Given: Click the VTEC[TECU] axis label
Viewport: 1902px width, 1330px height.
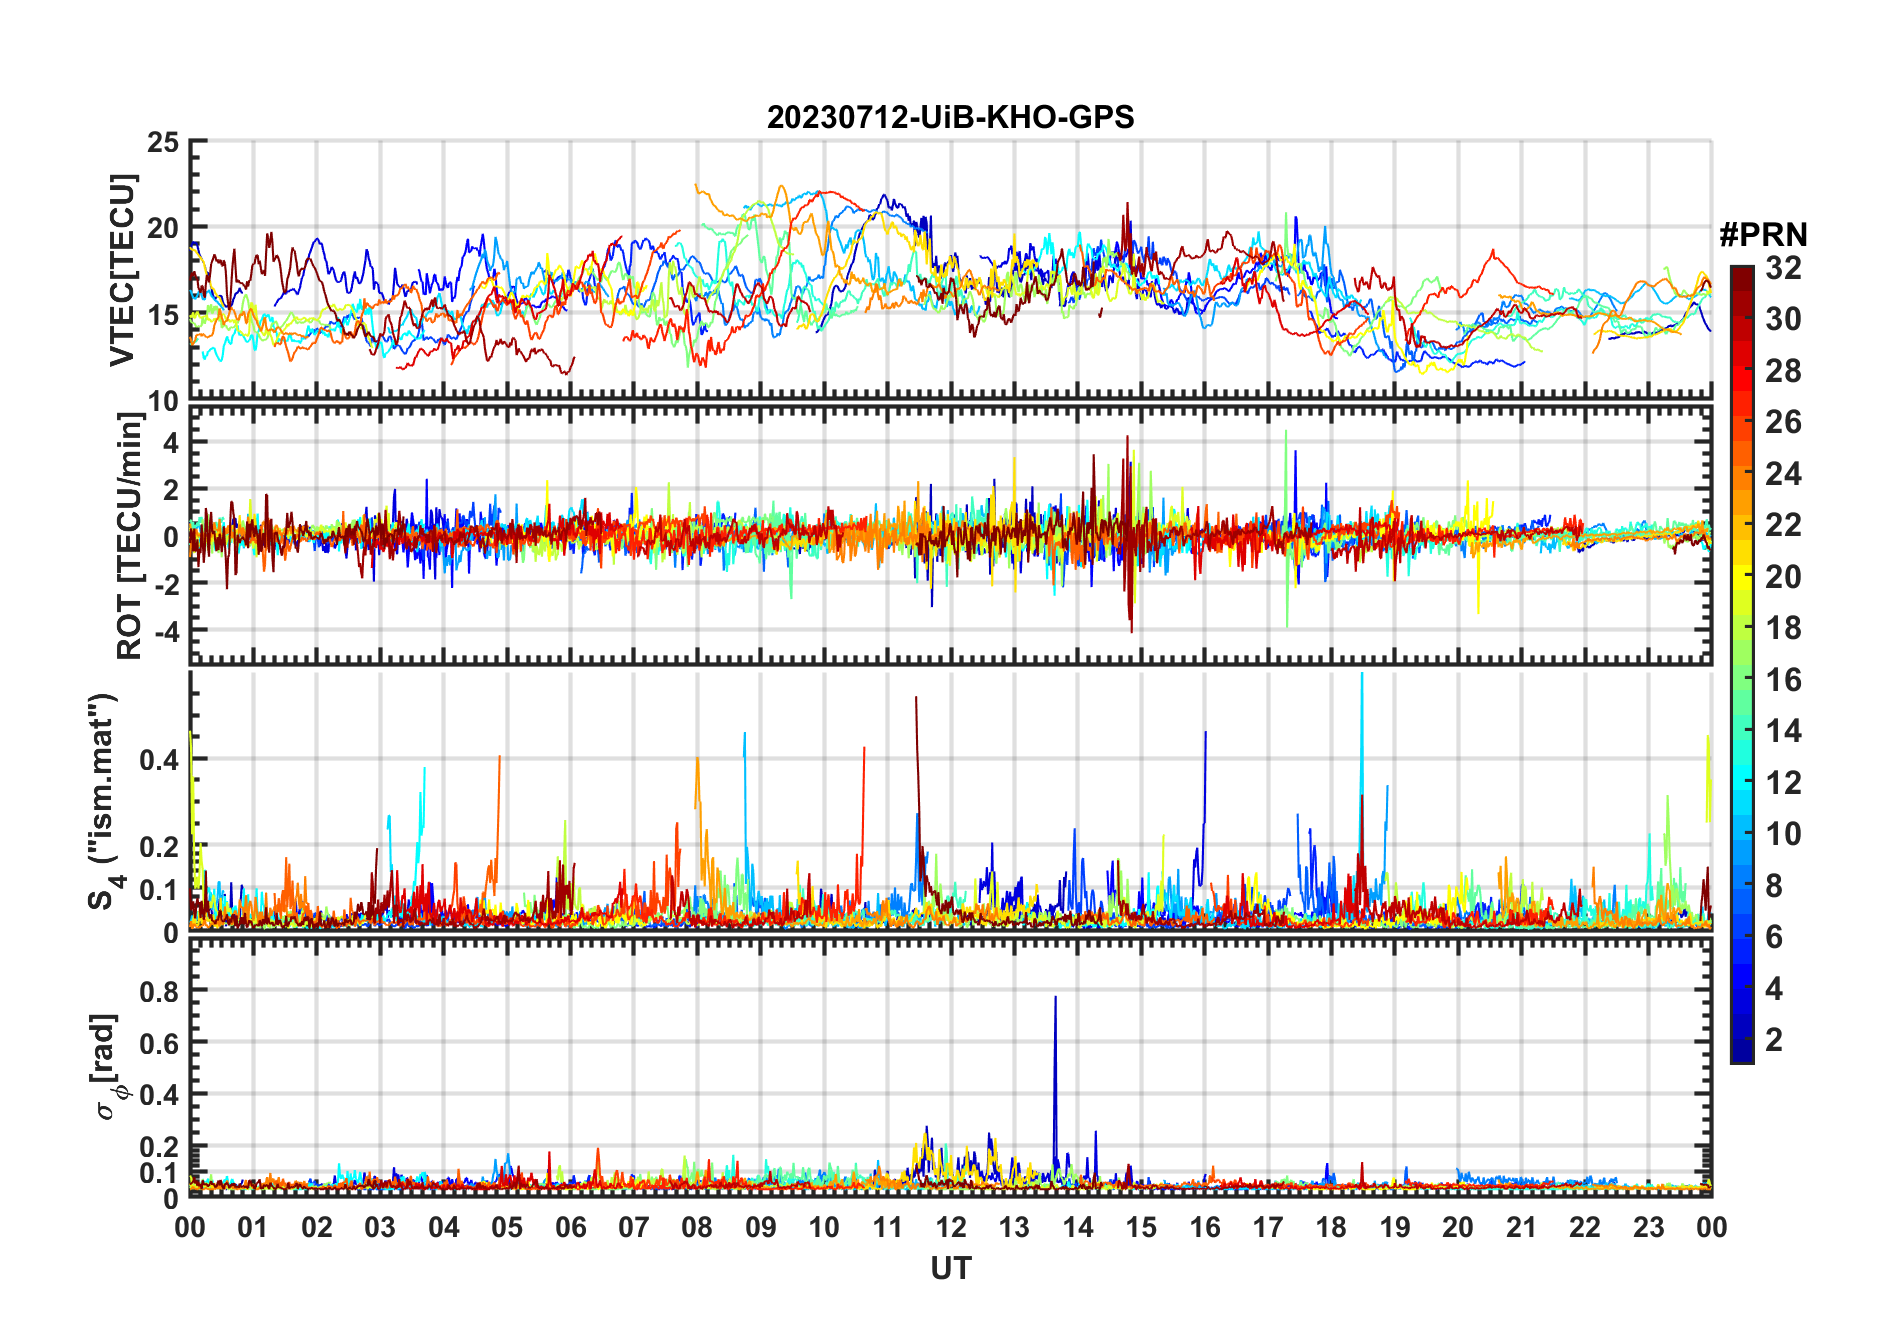Looking at the screenshot, I should [122, 270].
